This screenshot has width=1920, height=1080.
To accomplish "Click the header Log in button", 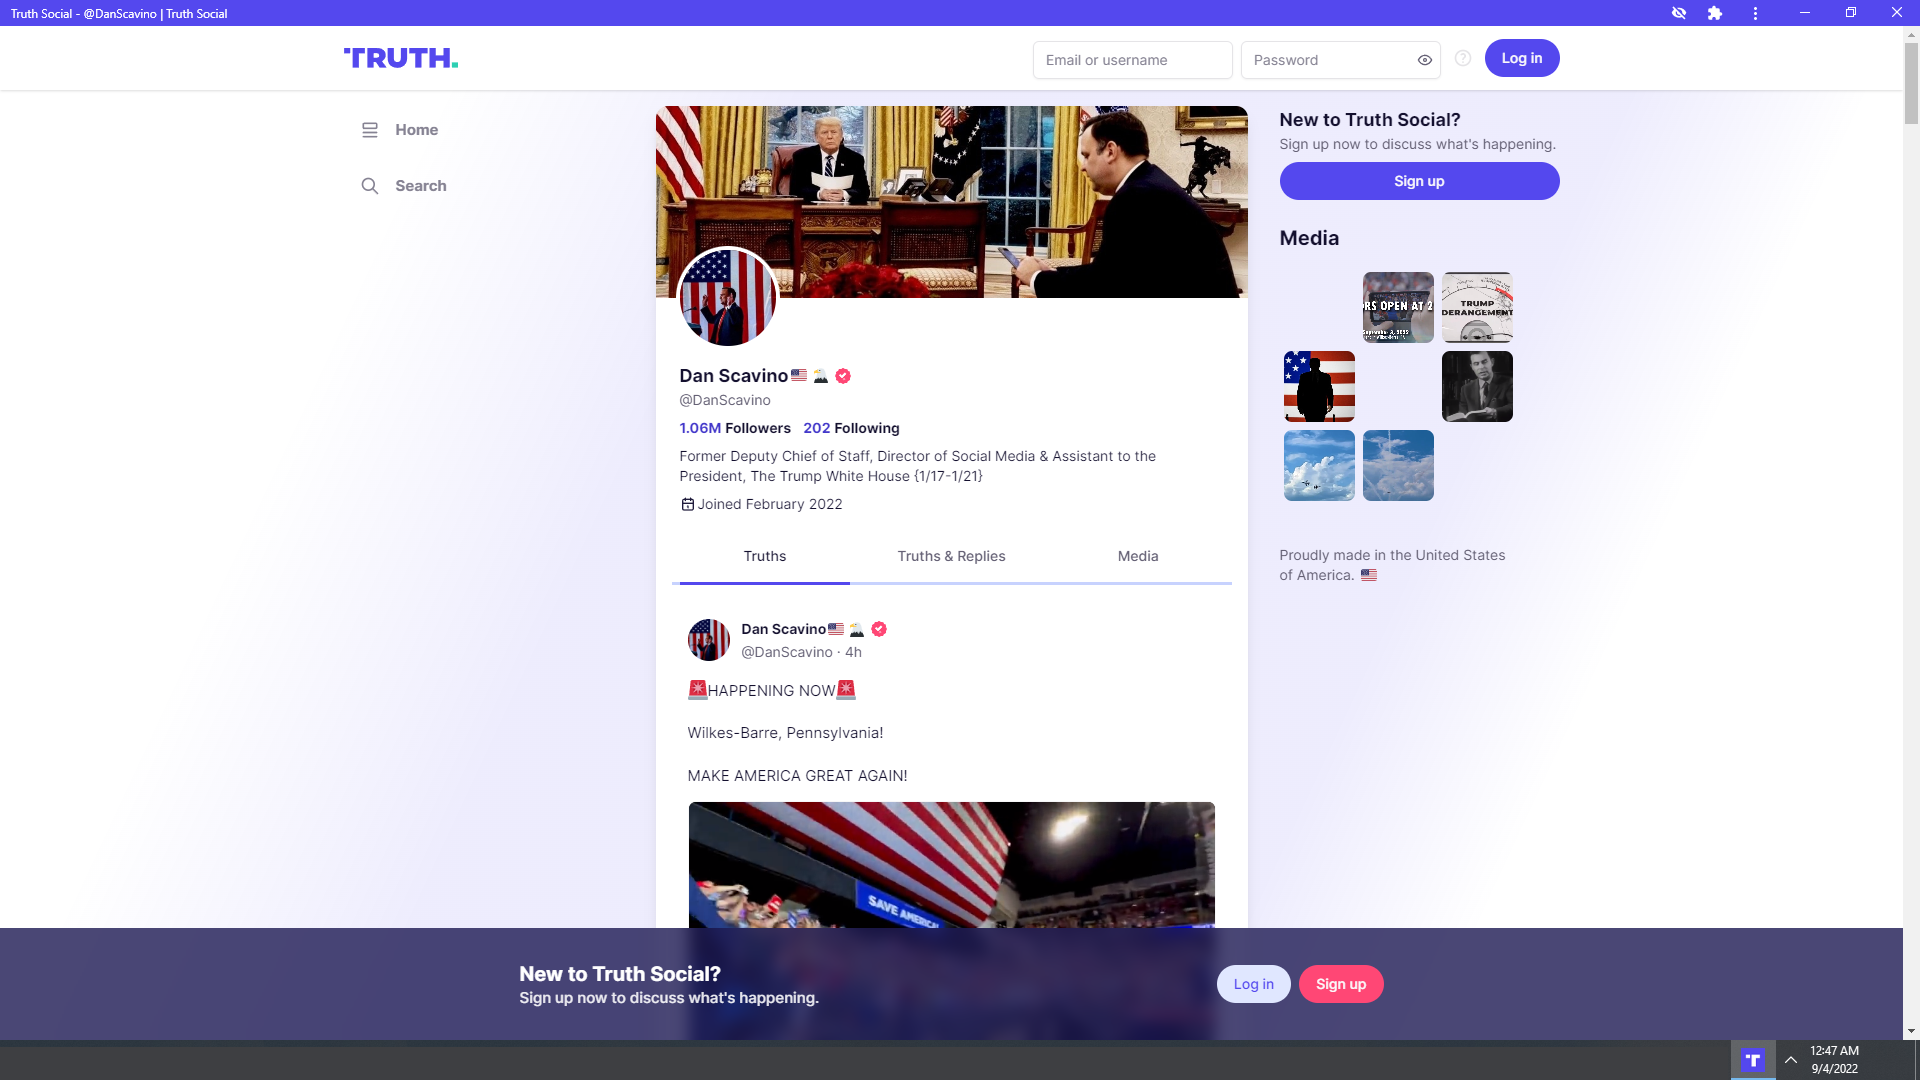I will pos(1522,58).
